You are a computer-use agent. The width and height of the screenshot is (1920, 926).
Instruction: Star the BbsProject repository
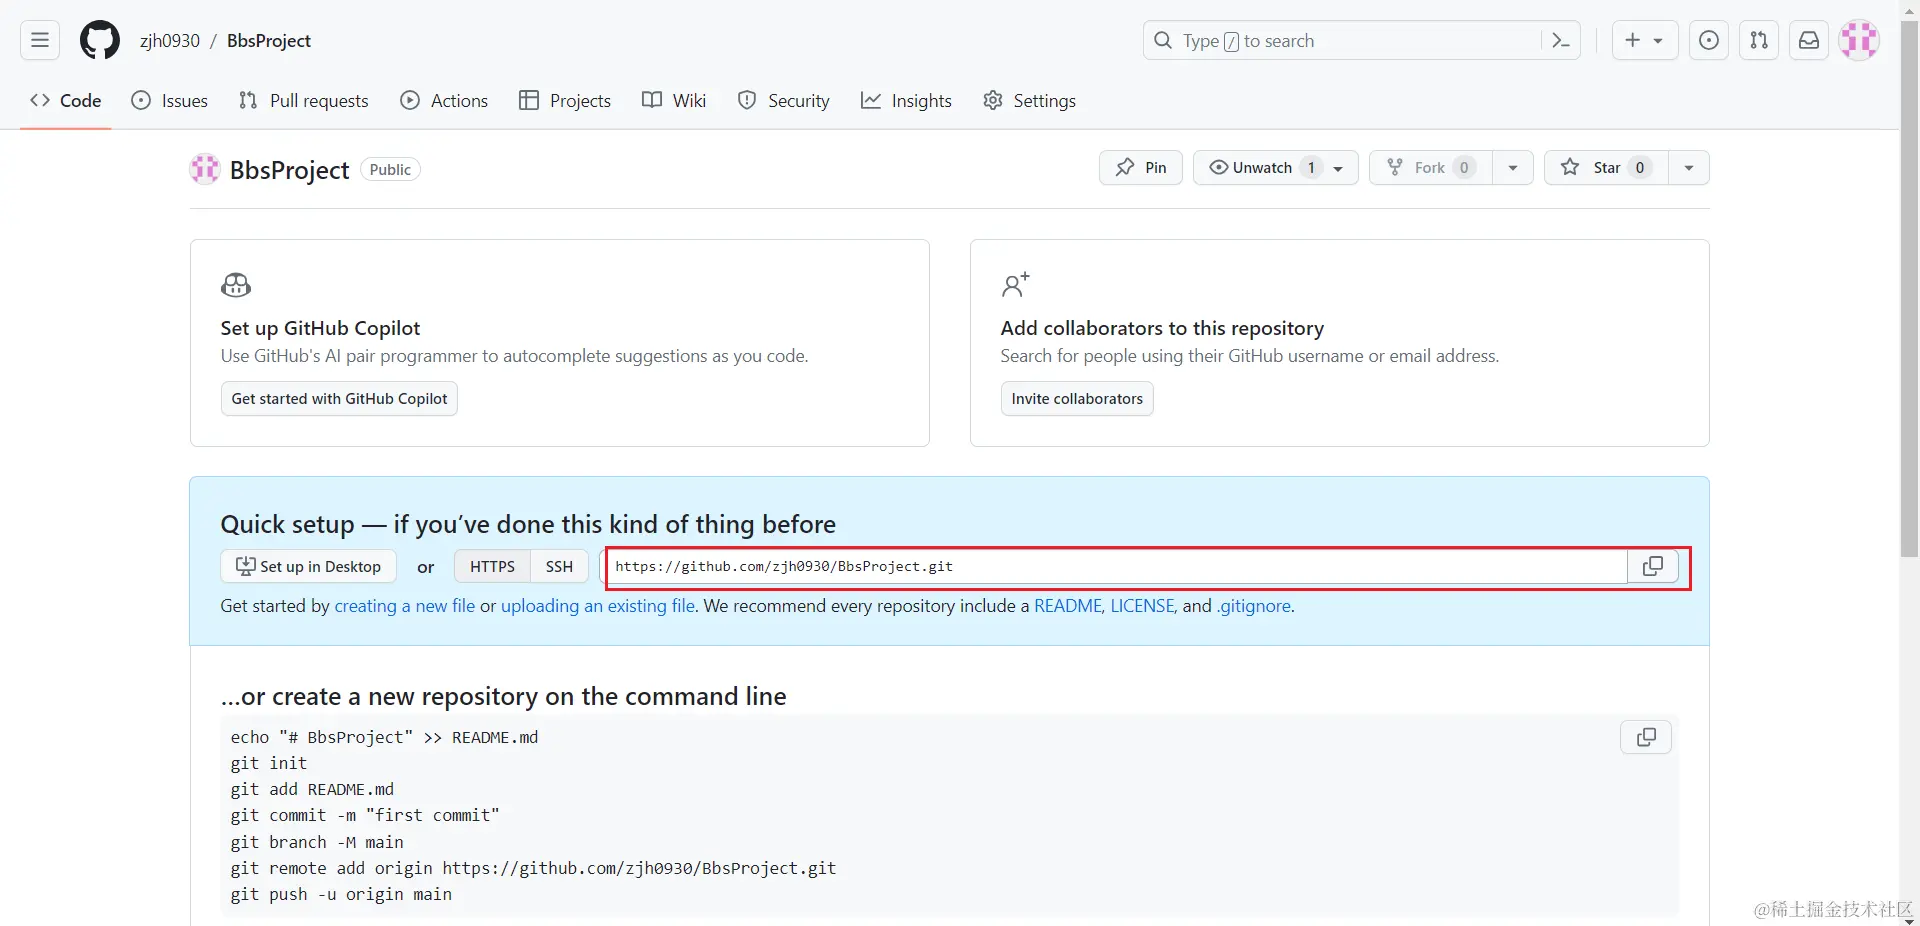(1606, 168)
